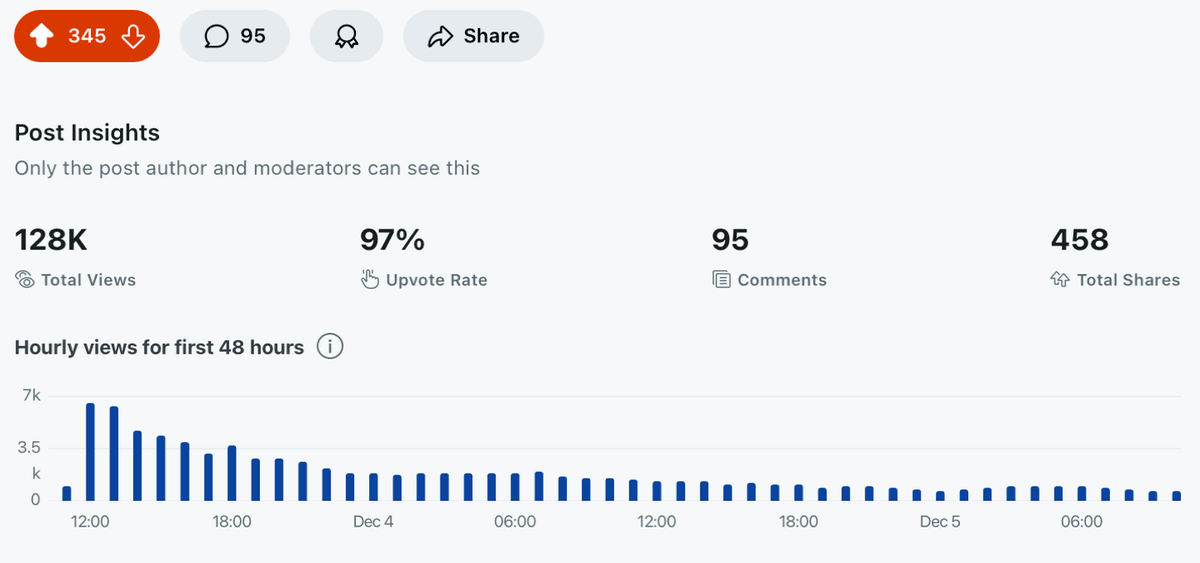Click the Post Insights heading
This screenshot has width=1200, height=563.
pos(87,132)
